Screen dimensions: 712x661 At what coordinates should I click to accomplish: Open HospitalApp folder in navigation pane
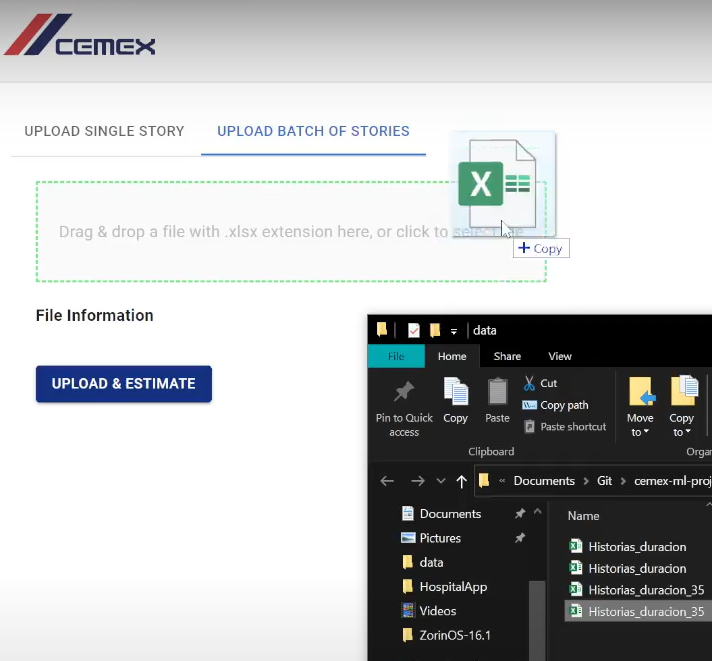click(x=453, y=587)
